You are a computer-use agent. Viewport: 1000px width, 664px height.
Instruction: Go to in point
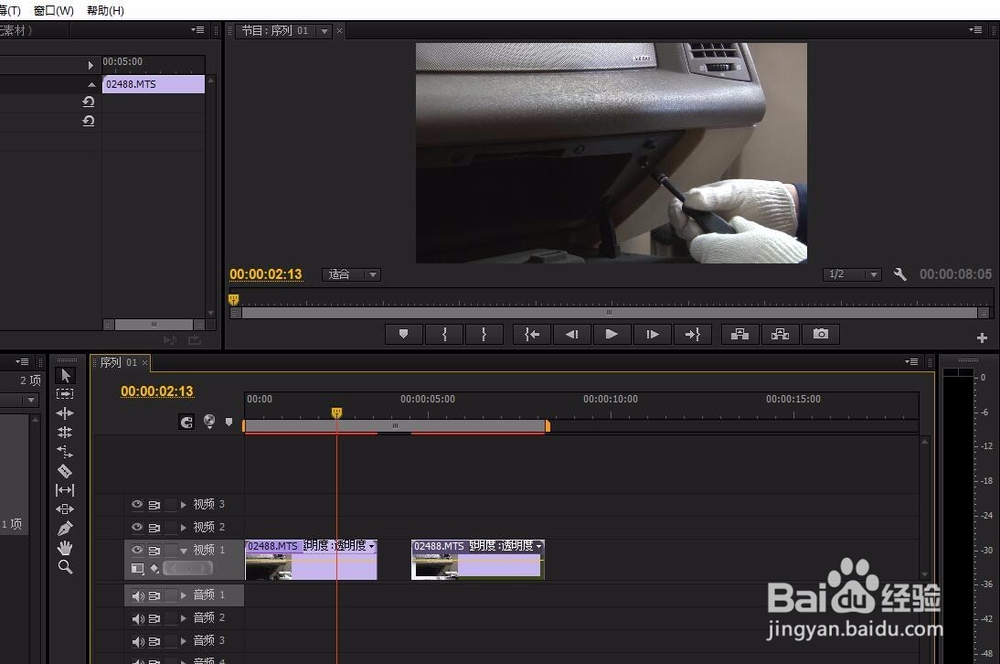pyautogui.click(x=532, y=334)
